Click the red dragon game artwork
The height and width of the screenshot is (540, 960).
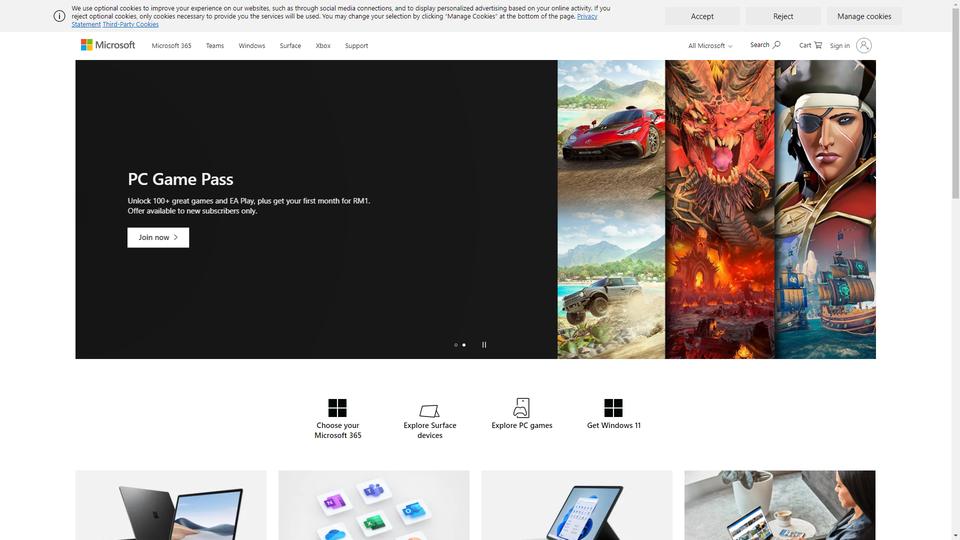click(720, 209)
